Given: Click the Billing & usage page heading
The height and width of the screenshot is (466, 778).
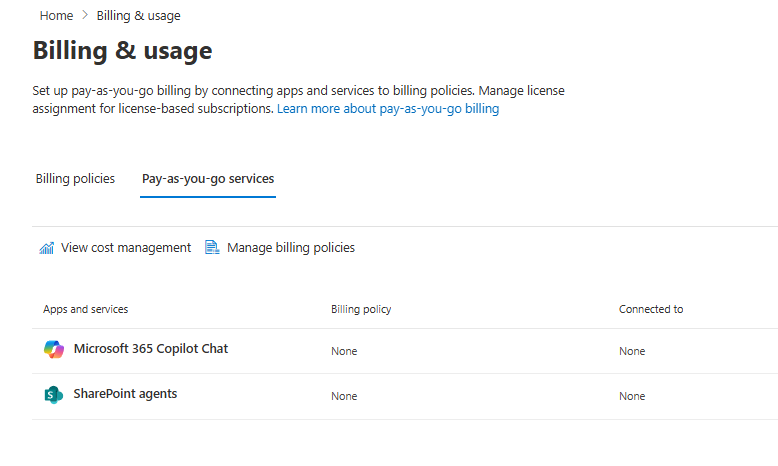Looking at the screenshot, I should click(x=123, y=51).
